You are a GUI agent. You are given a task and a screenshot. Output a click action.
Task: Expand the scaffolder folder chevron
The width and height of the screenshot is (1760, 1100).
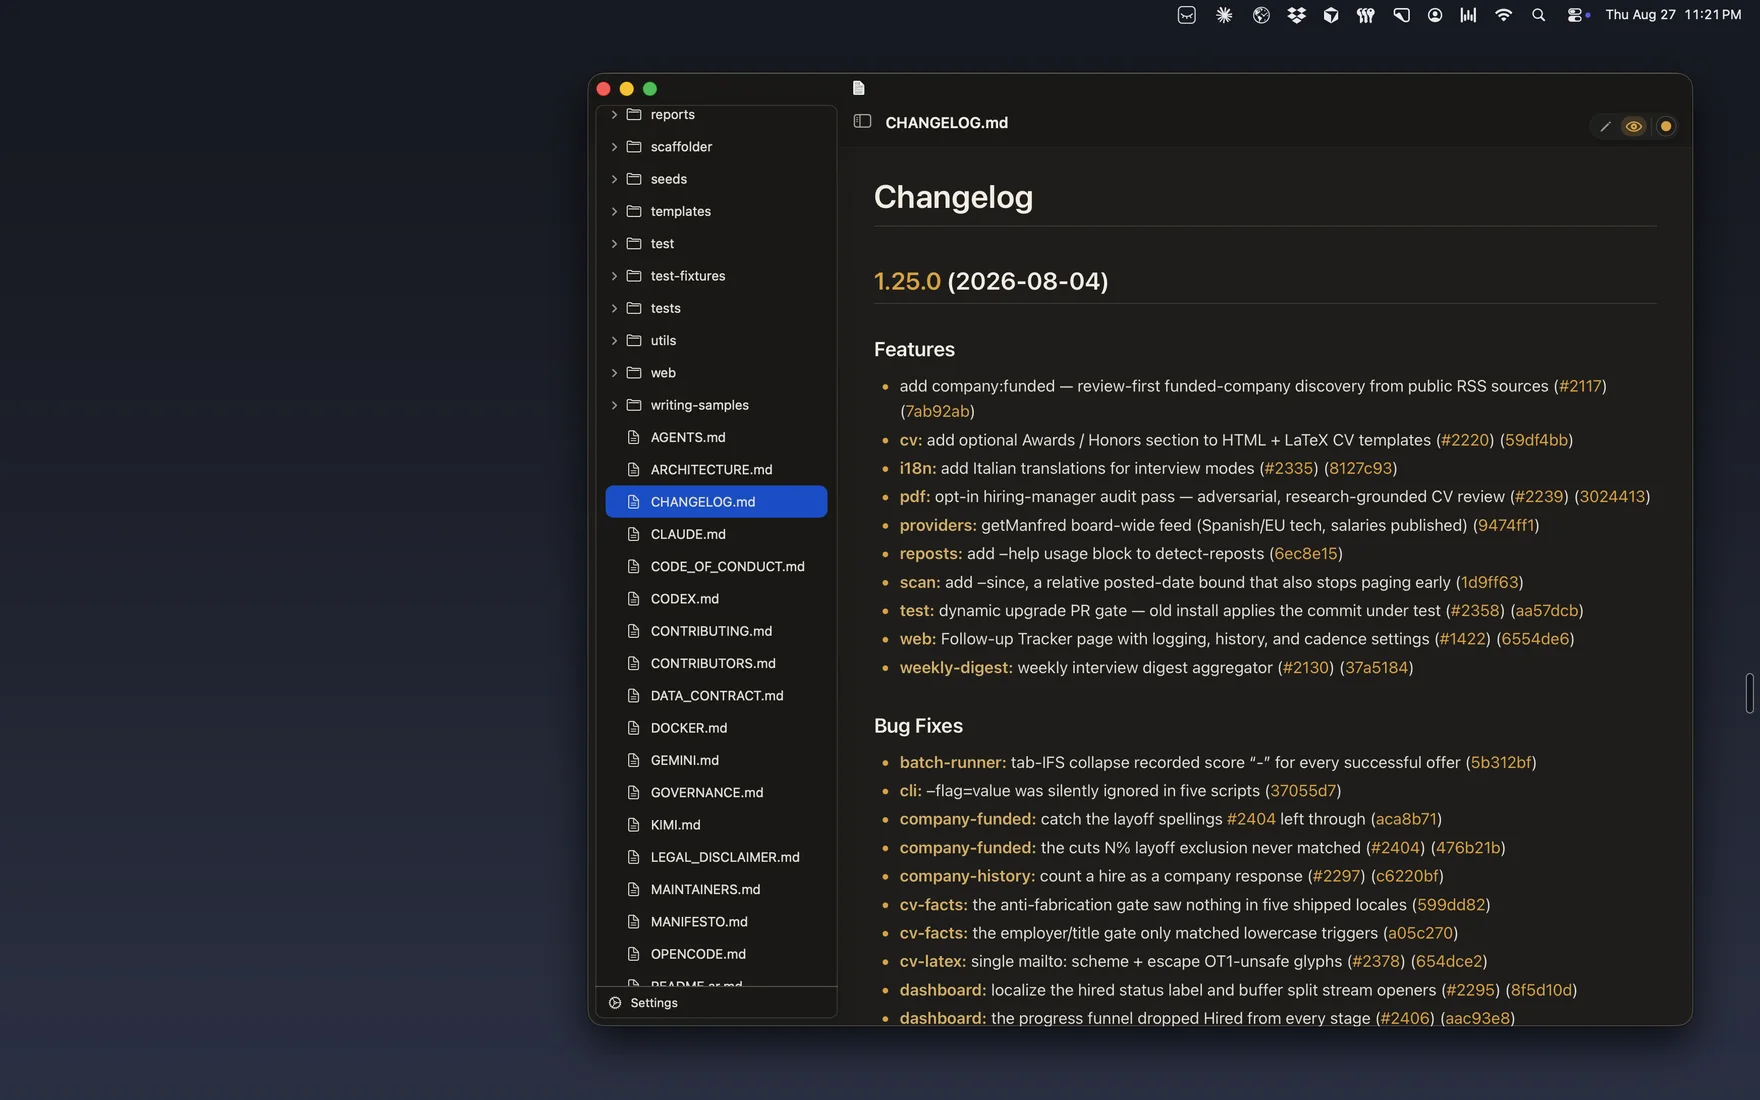(614, 146)
